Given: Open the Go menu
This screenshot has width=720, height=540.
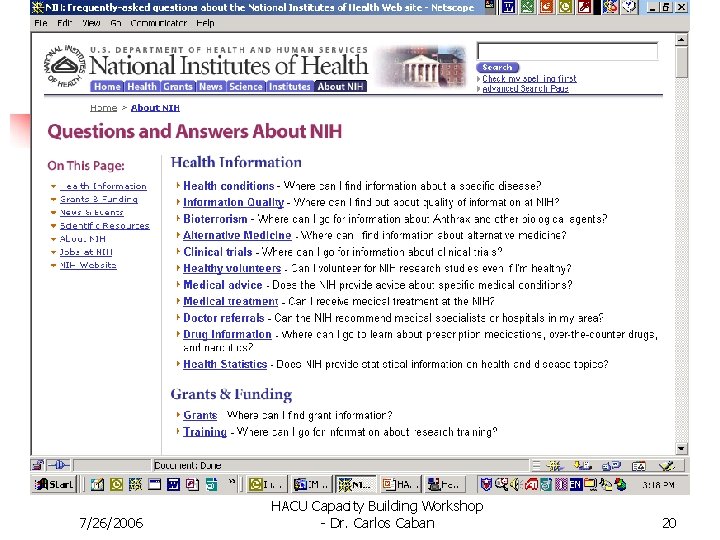Looking at the screenshot, I should tap(116, 23).
